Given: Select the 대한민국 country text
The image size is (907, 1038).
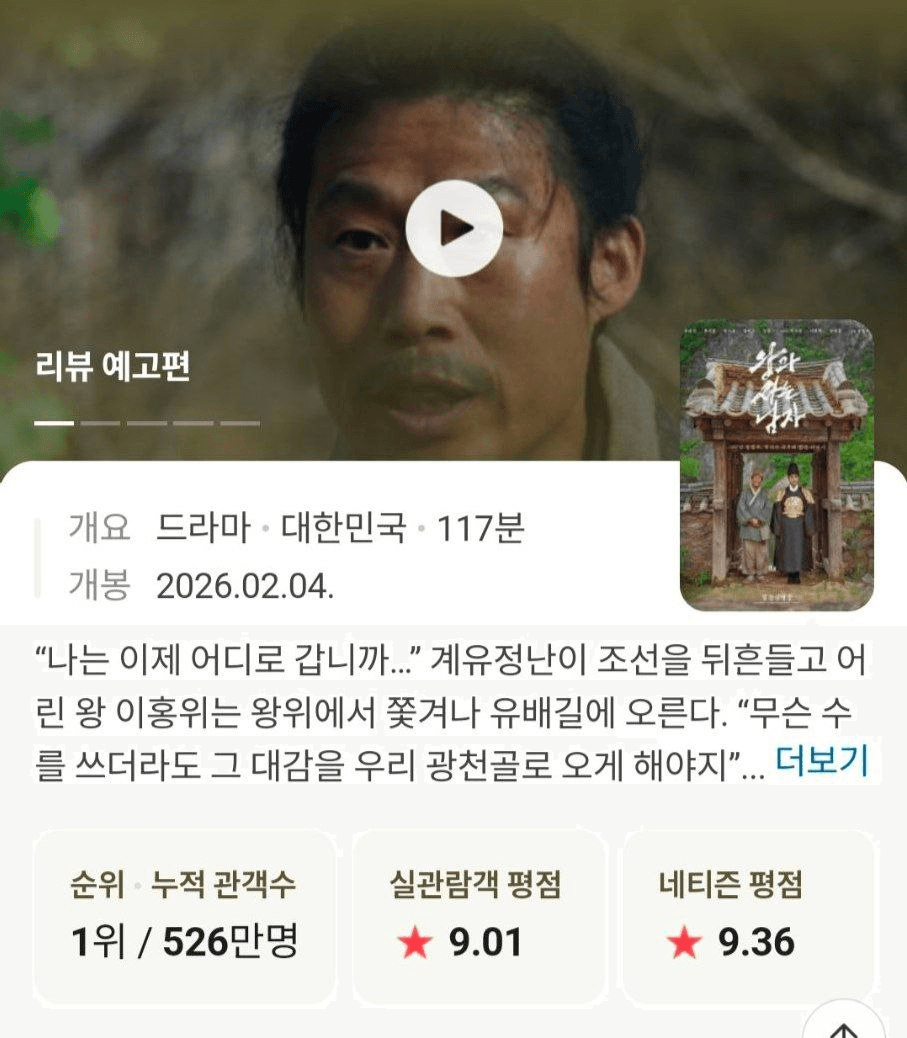Looking at the screenshot, I should click(x=344, y=528).
